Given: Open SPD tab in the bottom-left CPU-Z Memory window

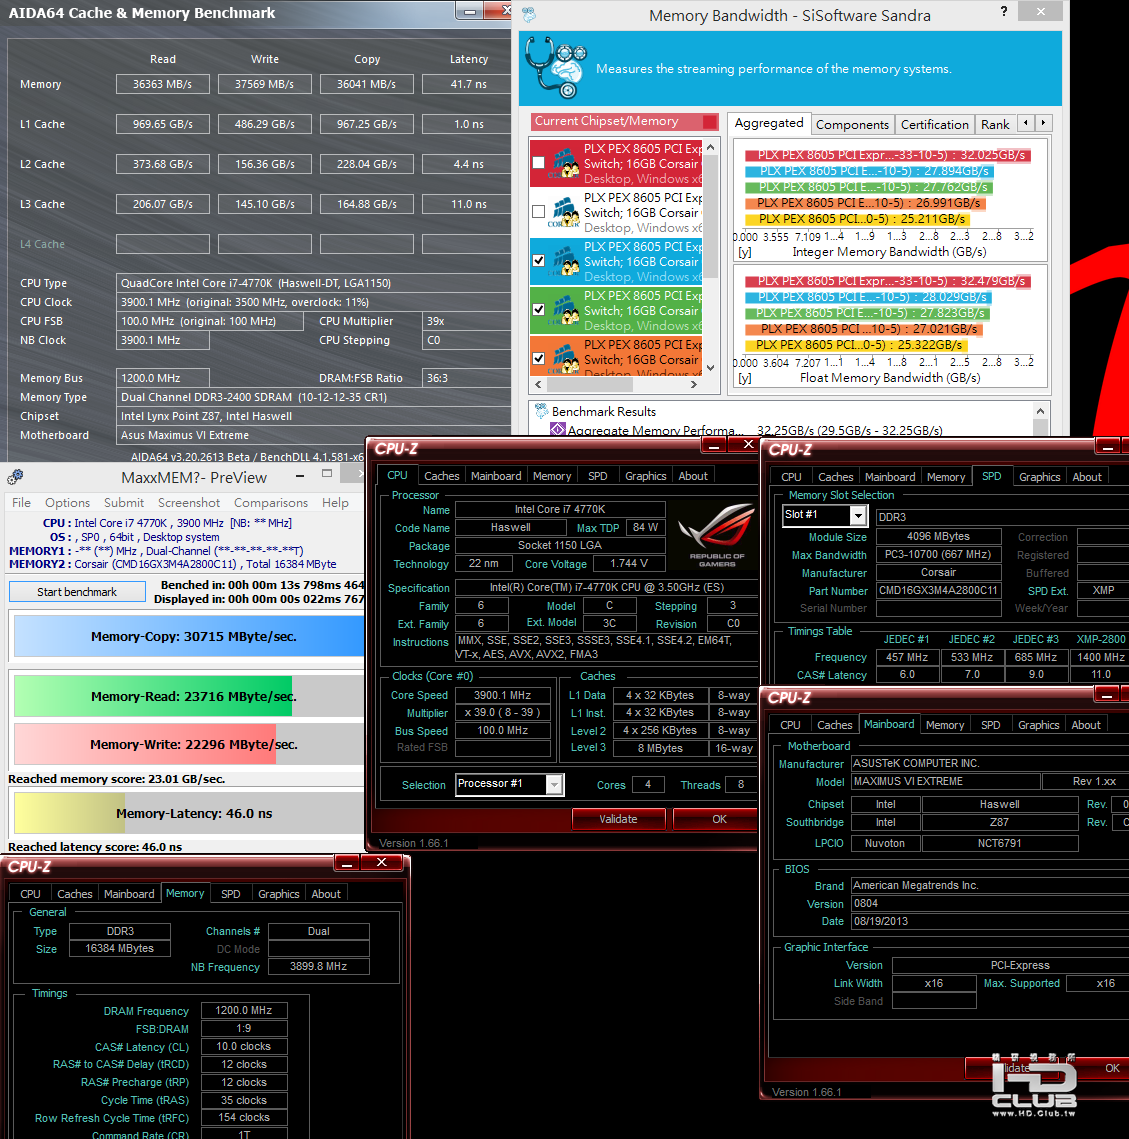Looking at the screenshot, I should (230, 894).
